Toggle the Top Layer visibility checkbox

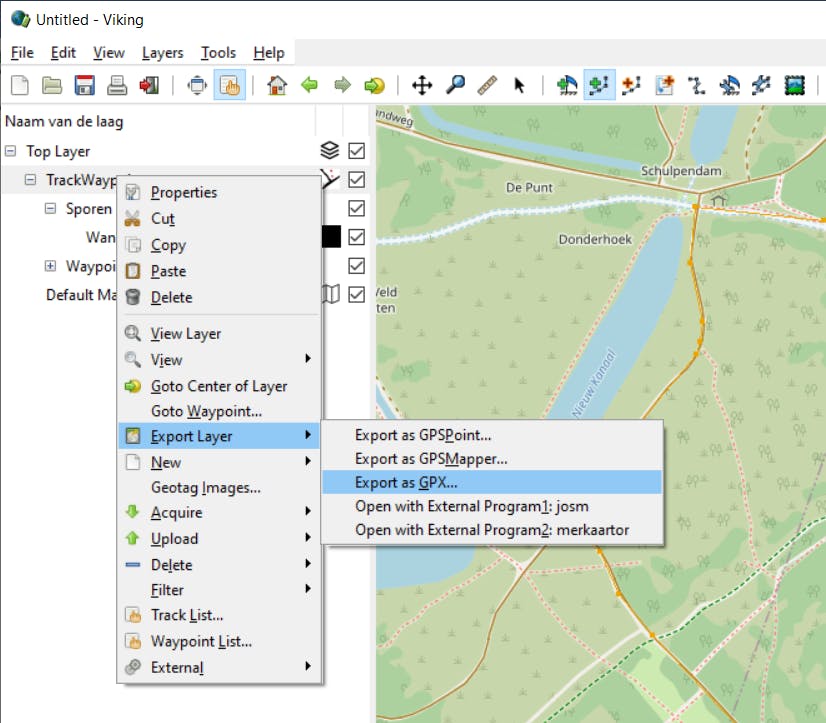356,151
